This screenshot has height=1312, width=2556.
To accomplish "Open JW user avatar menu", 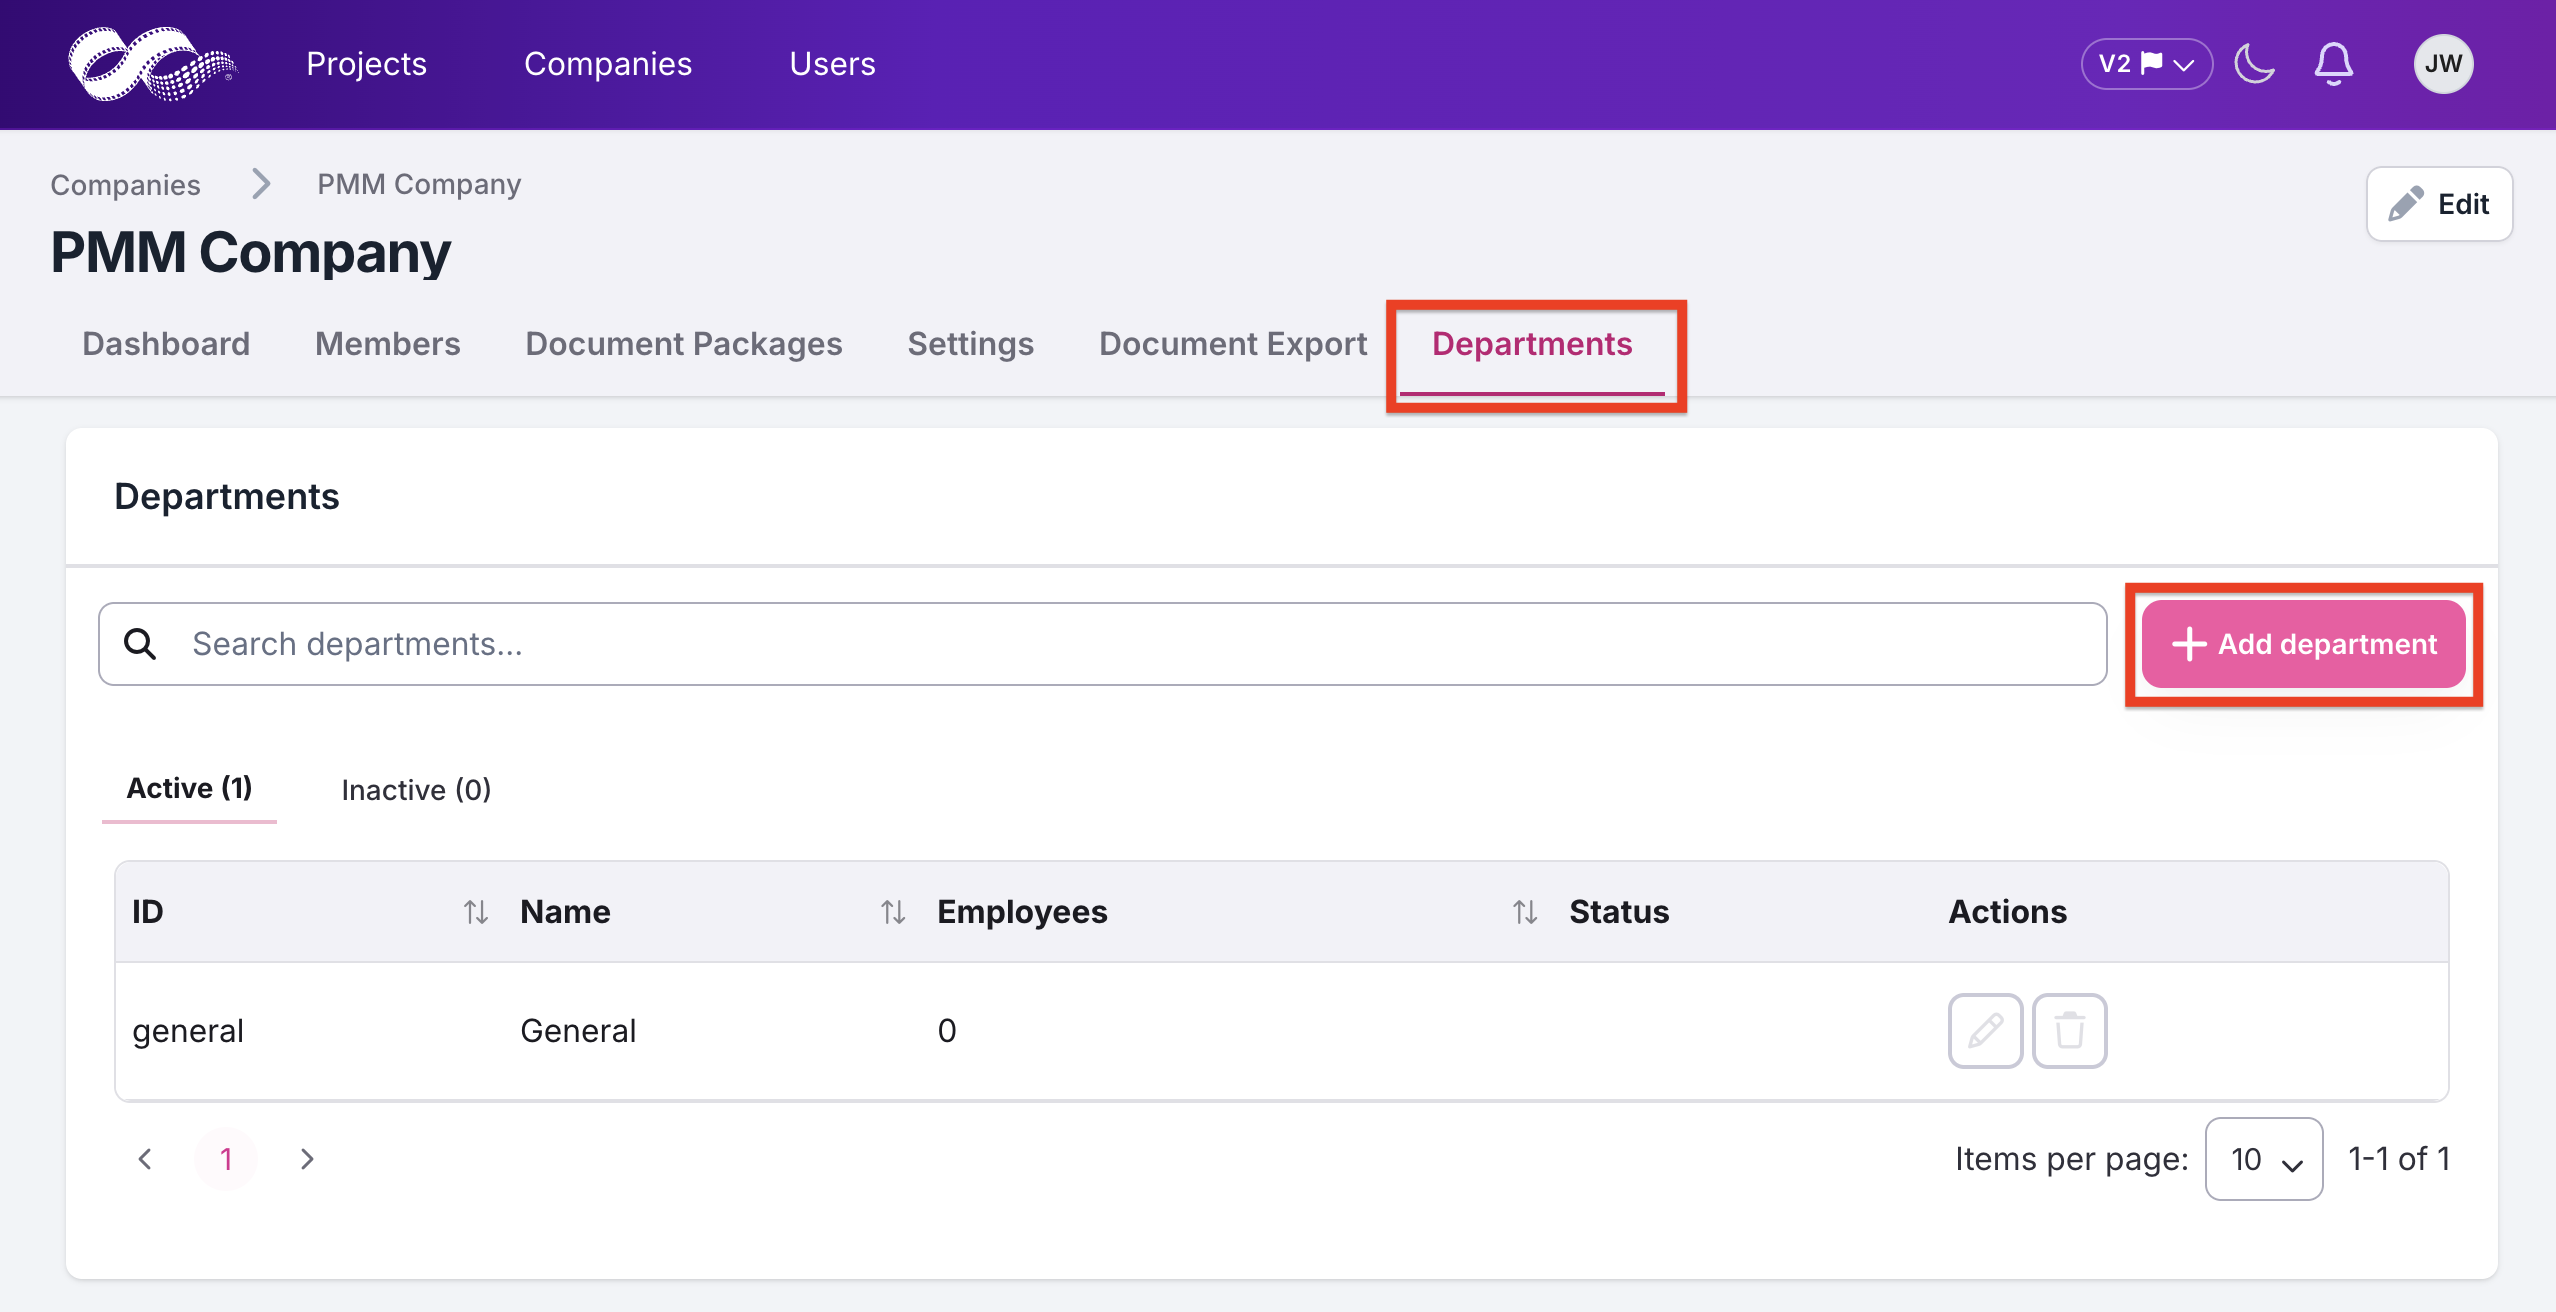I will coord(2443,64).
